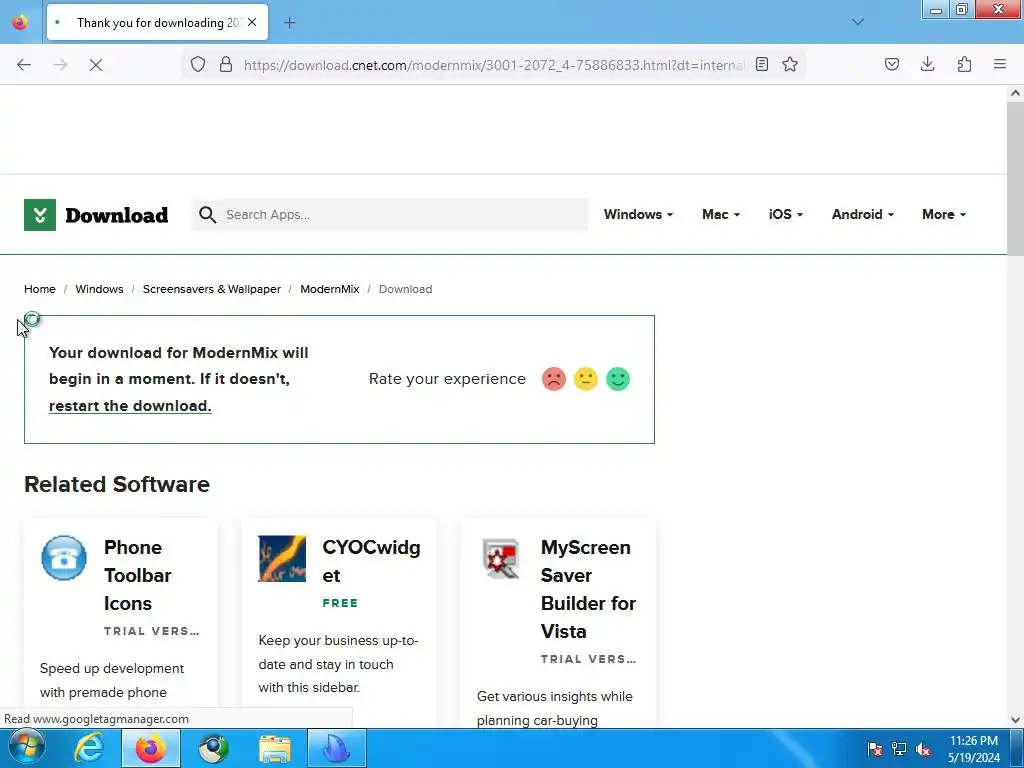Click the green Download logo icon
This screenshot has height=768, width=1024.
click(40, 215)
